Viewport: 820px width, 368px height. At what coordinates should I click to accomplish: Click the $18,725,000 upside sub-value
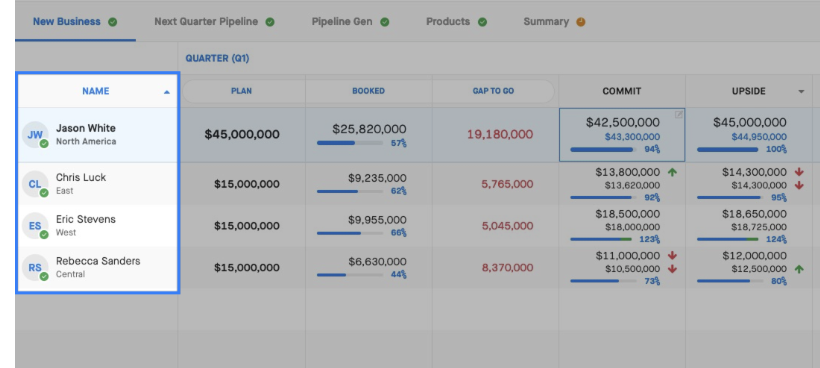759,227
